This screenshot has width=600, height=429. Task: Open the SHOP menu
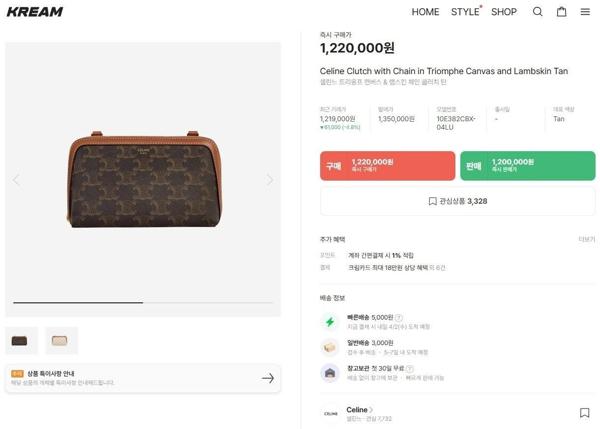(x=504, y=12)
